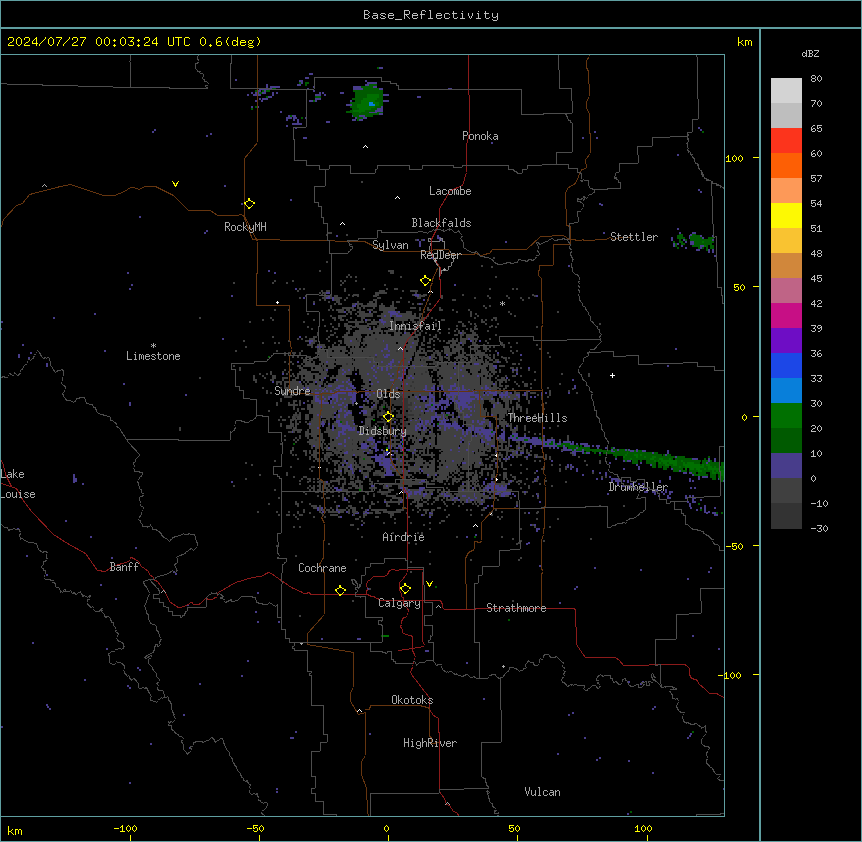Click the green echo east of Stettler
This screenshot has height=842, width=862.
pyautogui.click(x=695, y=241)
